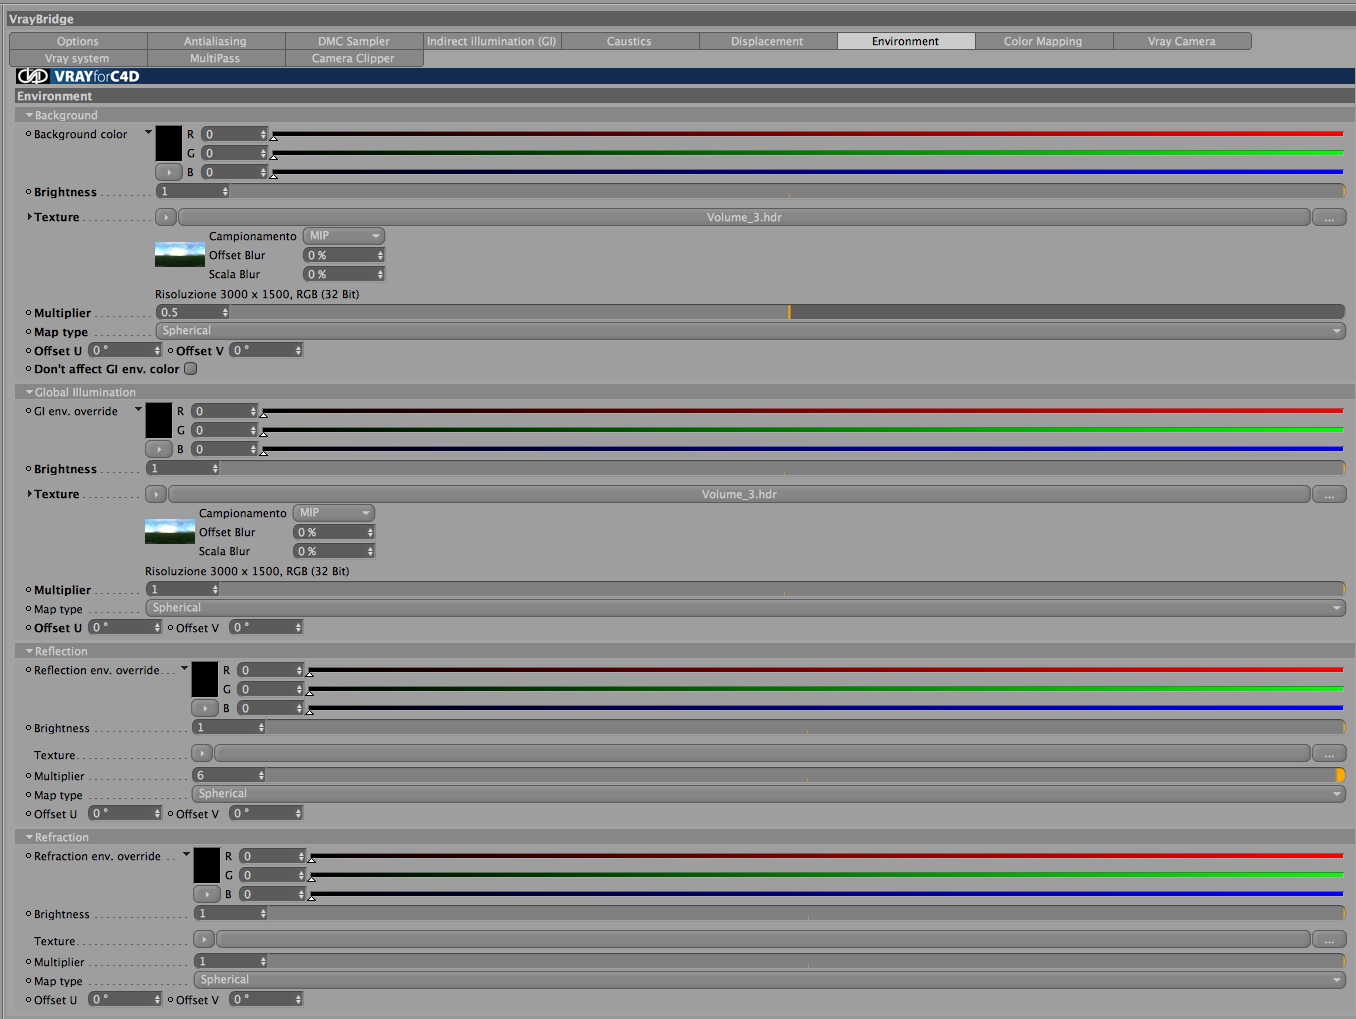The image size is (1356, 1019).
Task: Go to the Color Mapping tab
Action: click(x=1043, y=41)
